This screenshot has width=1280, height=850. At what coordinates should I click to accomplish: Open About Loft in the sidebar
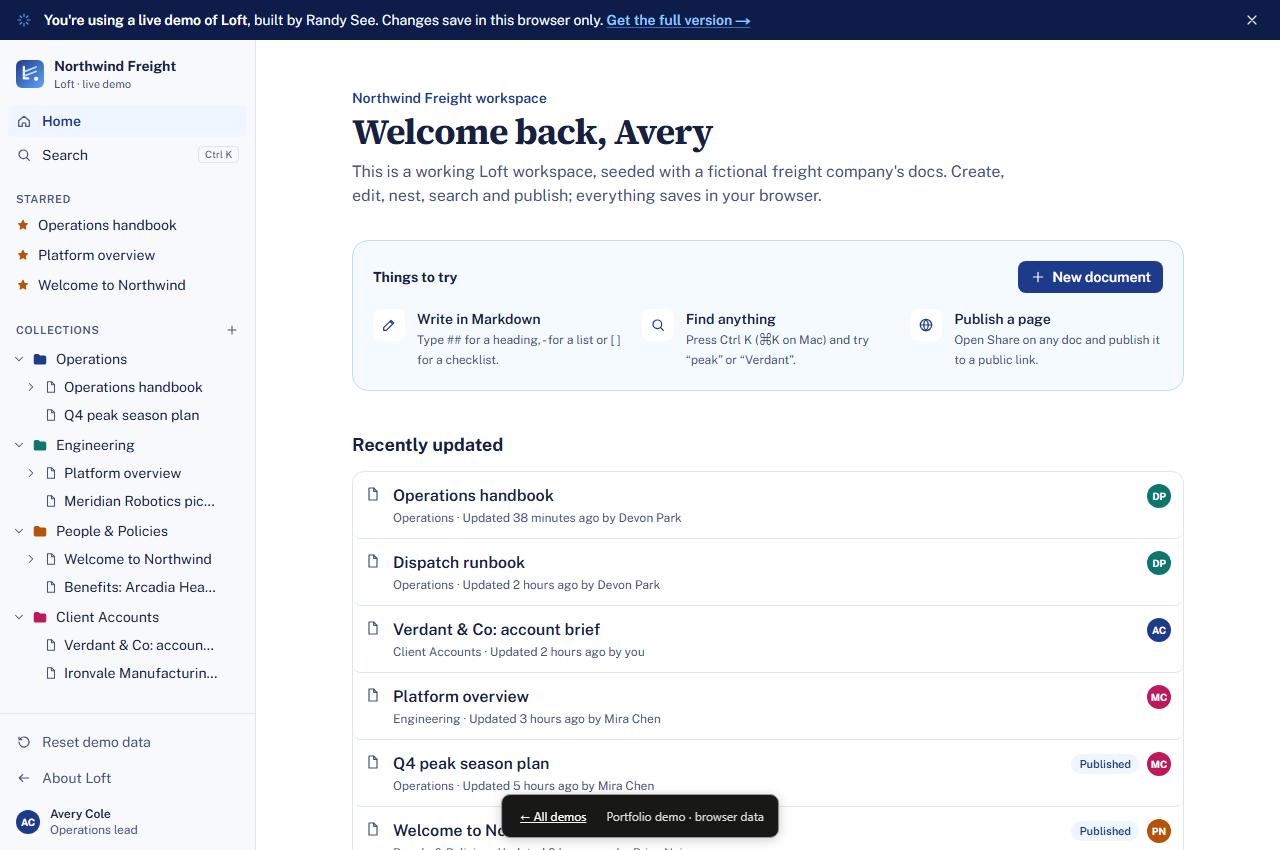click(x=127, y=778)
